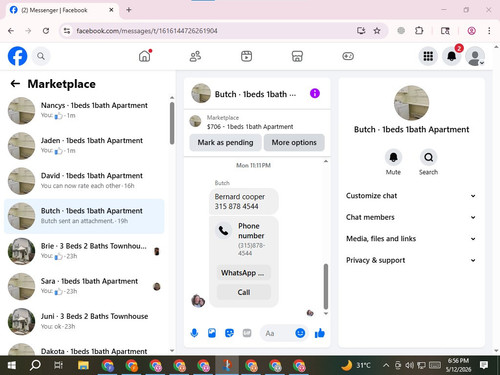Open account profile avatar menu
500x375 pixels.
[475, 56]
